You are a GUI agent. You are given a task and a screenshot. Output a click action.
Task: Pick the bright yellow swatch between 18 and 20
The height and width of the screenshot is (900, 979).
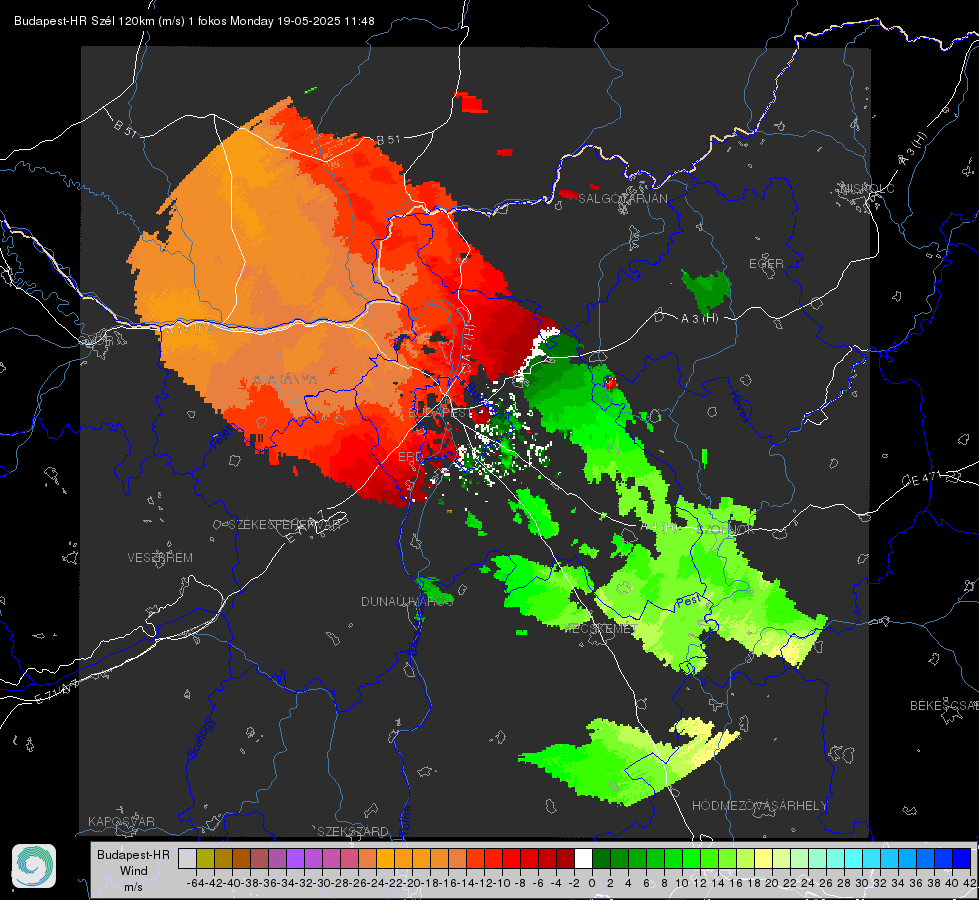coord(763,858)
